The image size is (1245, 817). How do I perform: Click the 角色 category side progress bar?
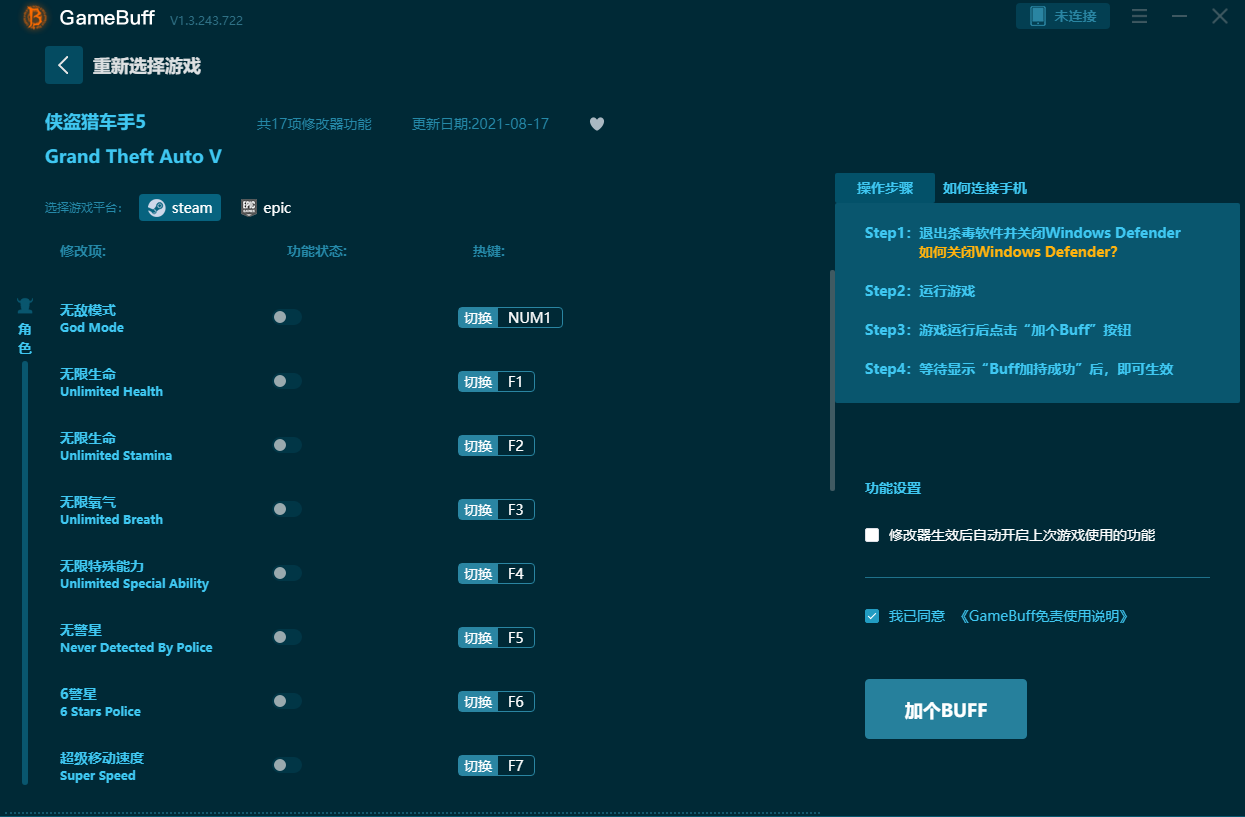[x=25, y=573]
